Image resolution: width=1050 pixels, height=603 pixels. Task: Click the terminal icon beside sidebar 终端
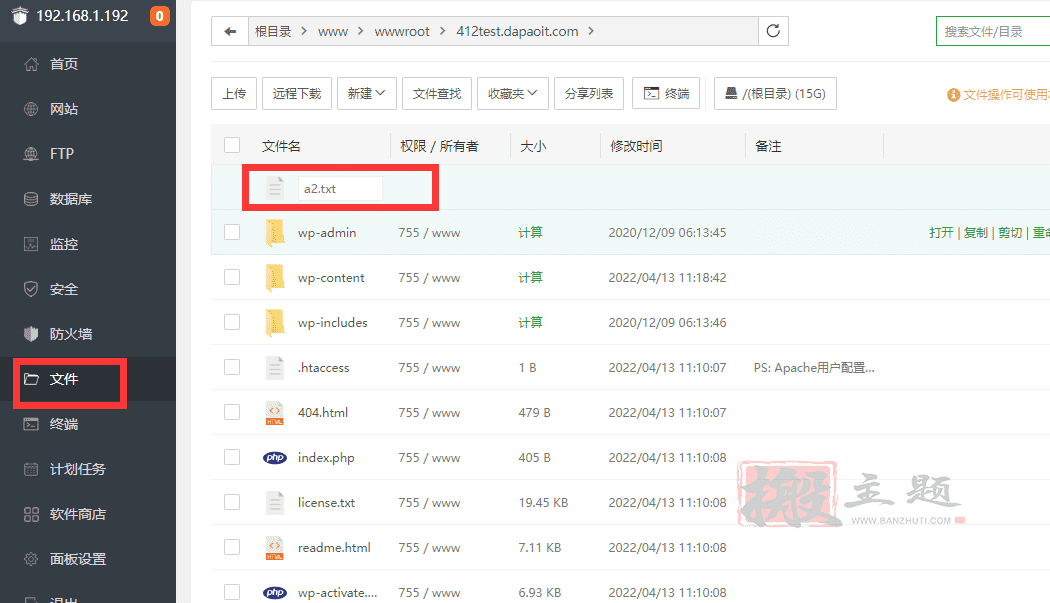pyautogui.click(x=31, y=424)
